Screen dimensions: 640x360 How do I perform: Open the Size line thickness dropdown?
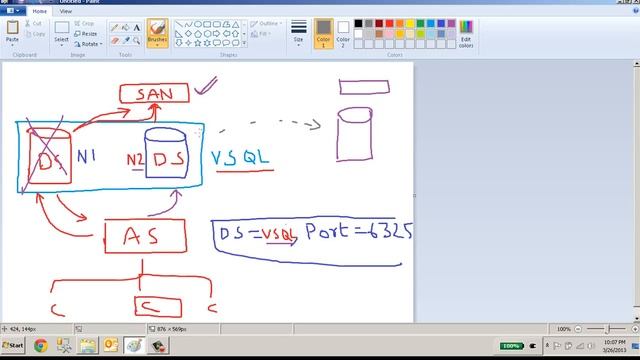pyautogui.click(x=298, y=34)
